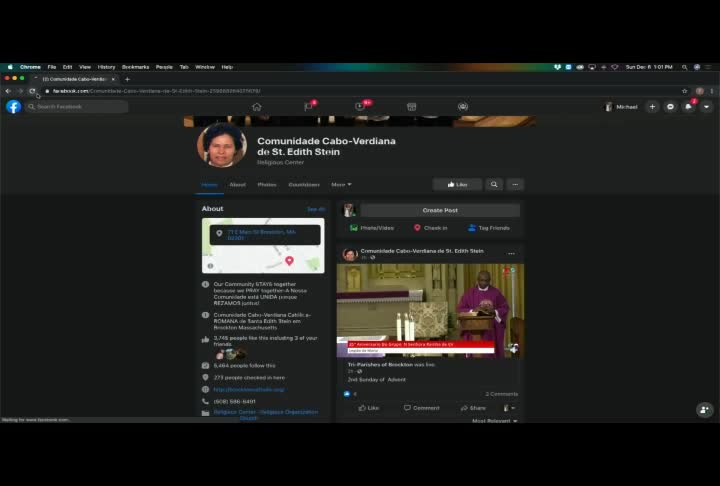The width and height of the screenshot is (720, 486).
Task: Open the Facebook Home icon
Action: pyautogui.click(x=257, y=107)
